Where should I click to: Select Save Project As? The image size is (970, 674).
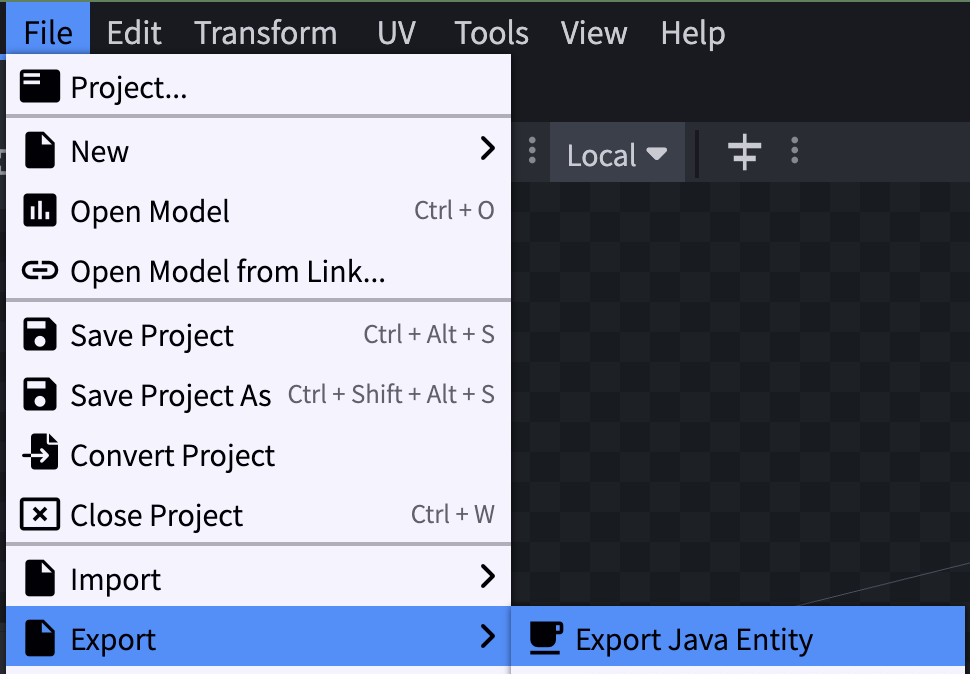[x=170, y=394]
